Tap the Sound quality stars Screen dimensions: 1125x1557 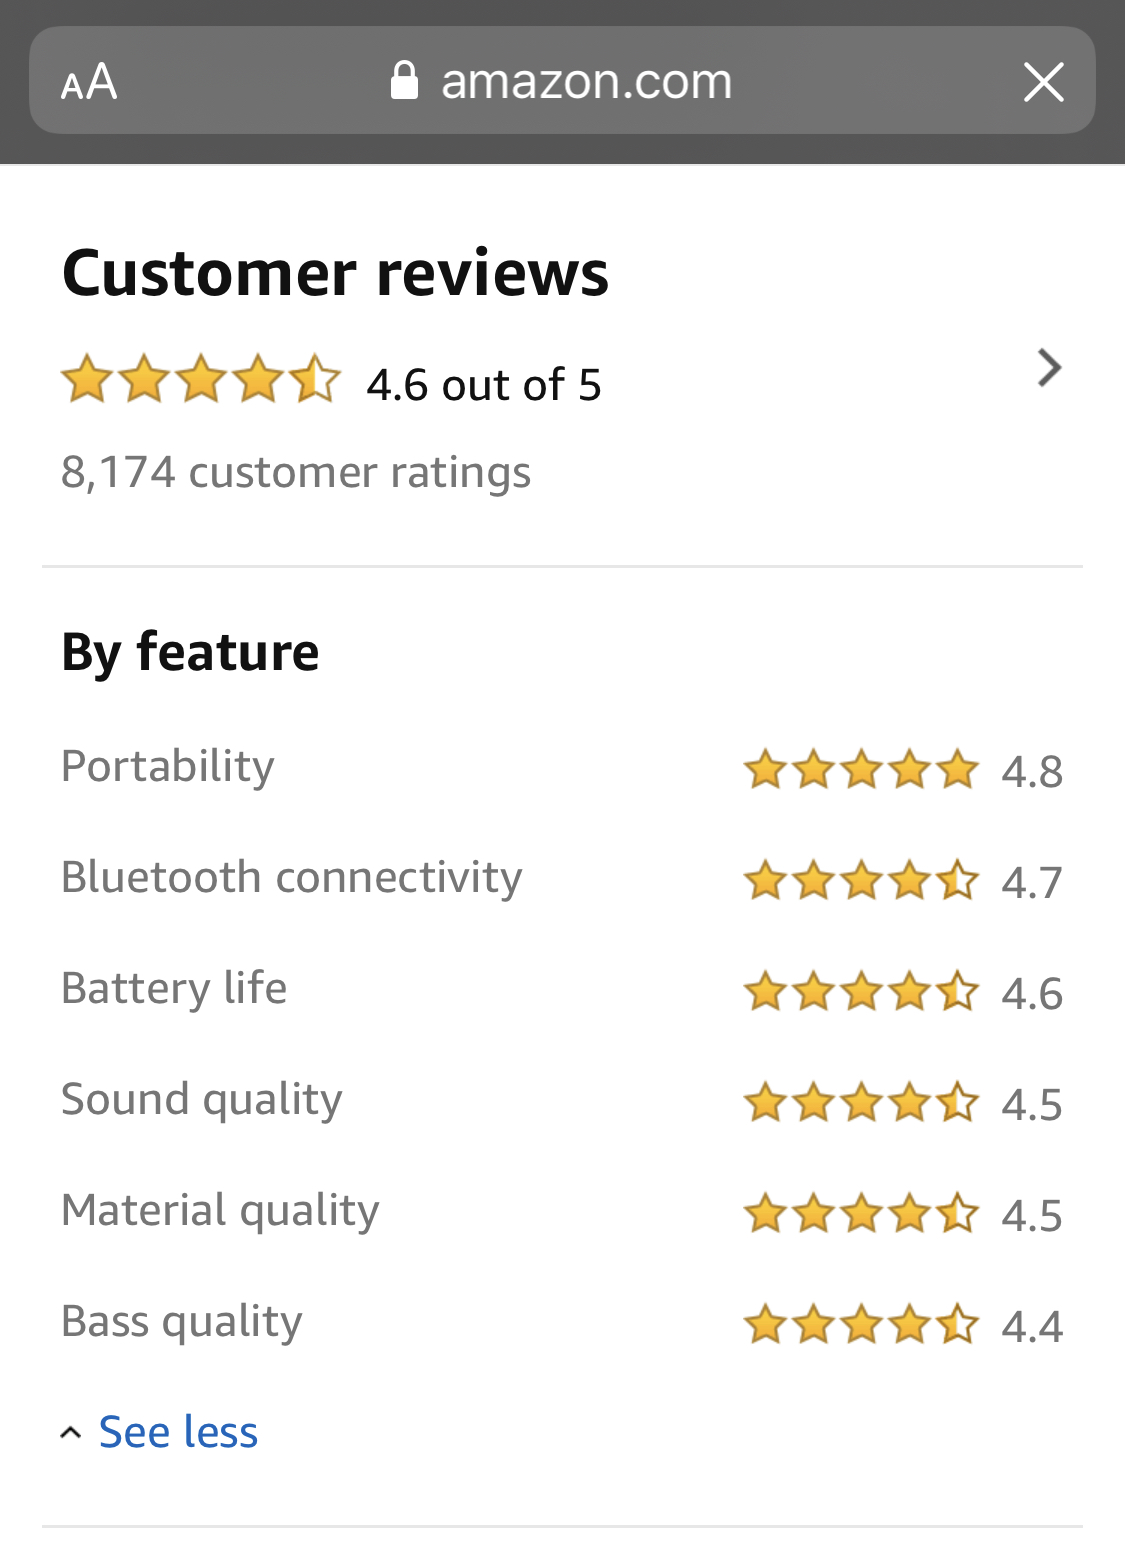point(860,1103)
